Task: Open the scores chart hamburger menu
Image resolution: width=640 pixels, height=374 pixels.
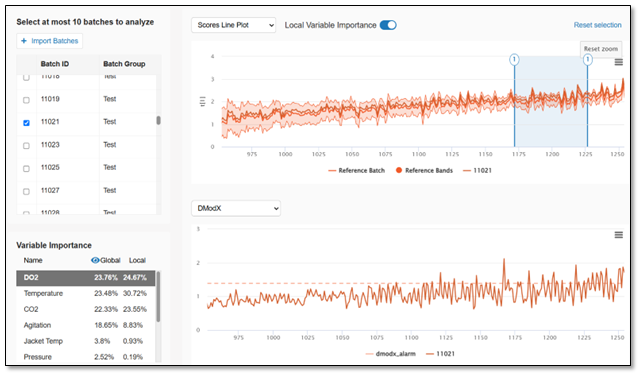Action: click(x=618, y=62)
